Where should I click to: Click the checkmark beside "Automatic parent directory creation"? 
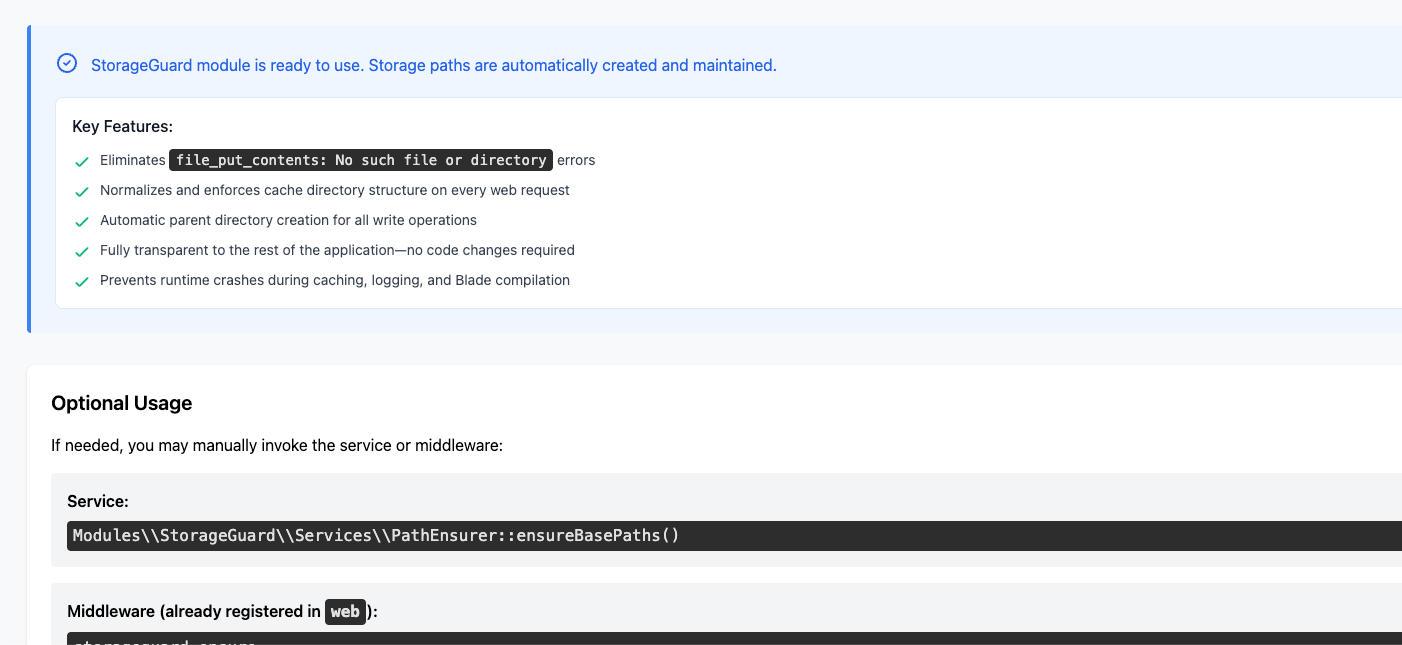82,221
